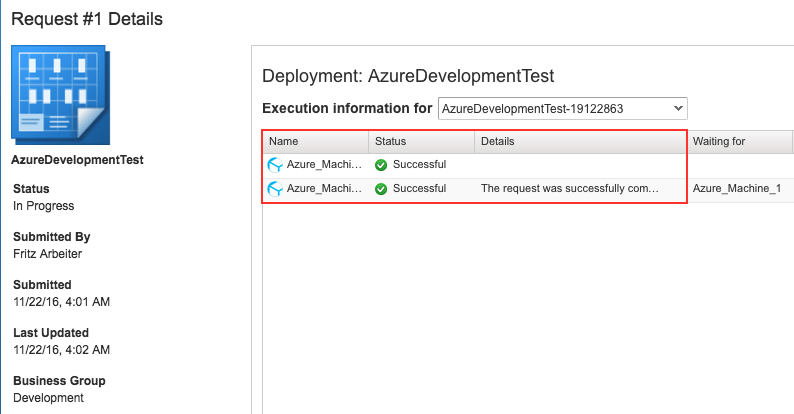
Task: Sort by the Name column header
Action: pyautogui.click(x=315, y=142)
